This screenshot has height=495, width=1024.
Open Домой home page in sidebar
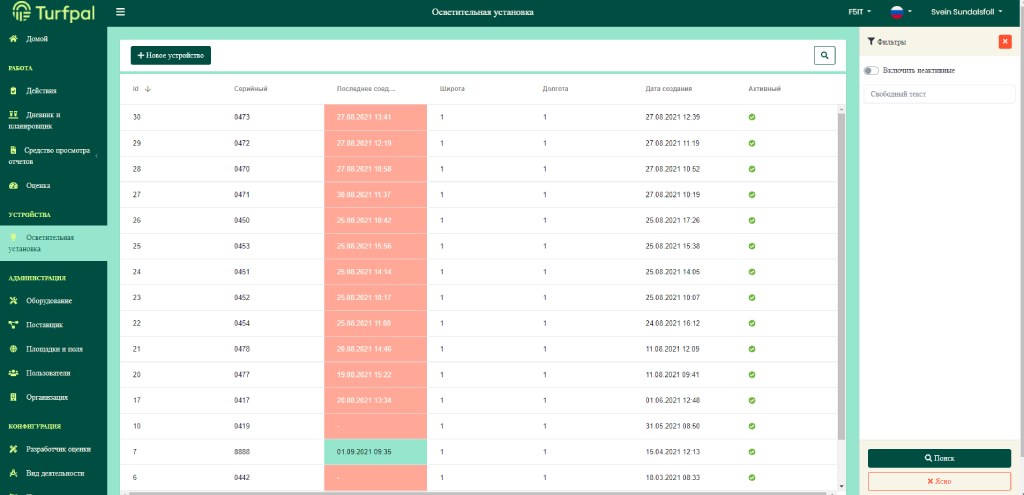[x=37, y=39]
